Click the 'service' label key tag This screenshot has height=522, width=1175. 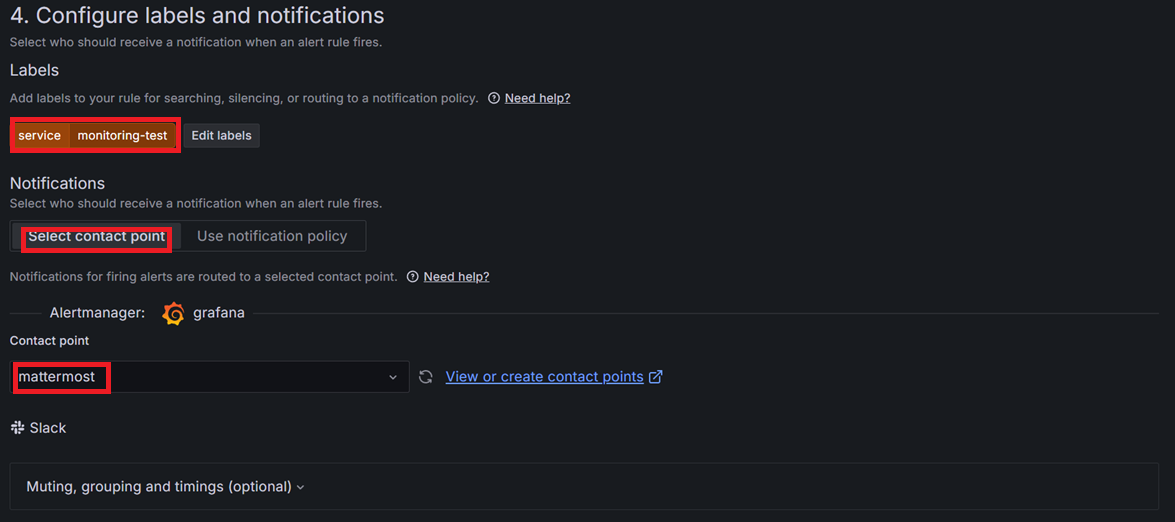(x=40, y=136)
